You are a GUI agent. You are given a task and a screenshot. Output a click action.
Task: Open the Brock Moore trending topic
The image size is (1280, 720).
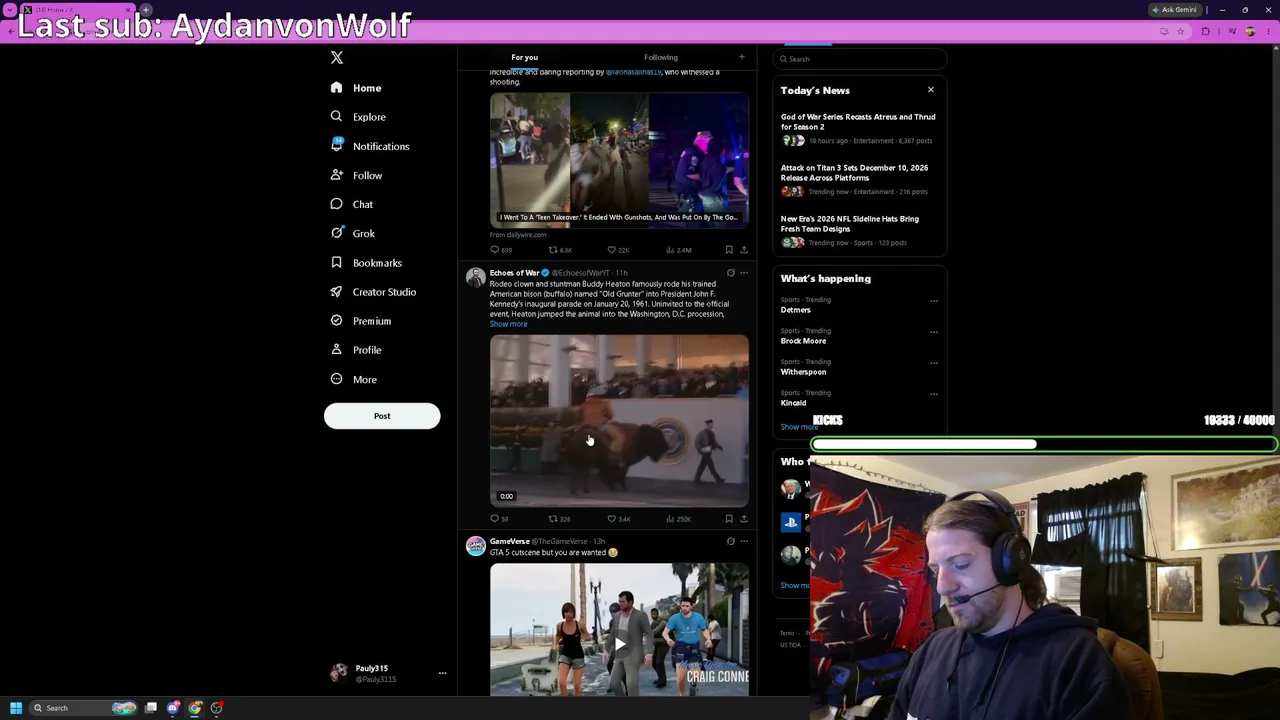click(803, 341)
